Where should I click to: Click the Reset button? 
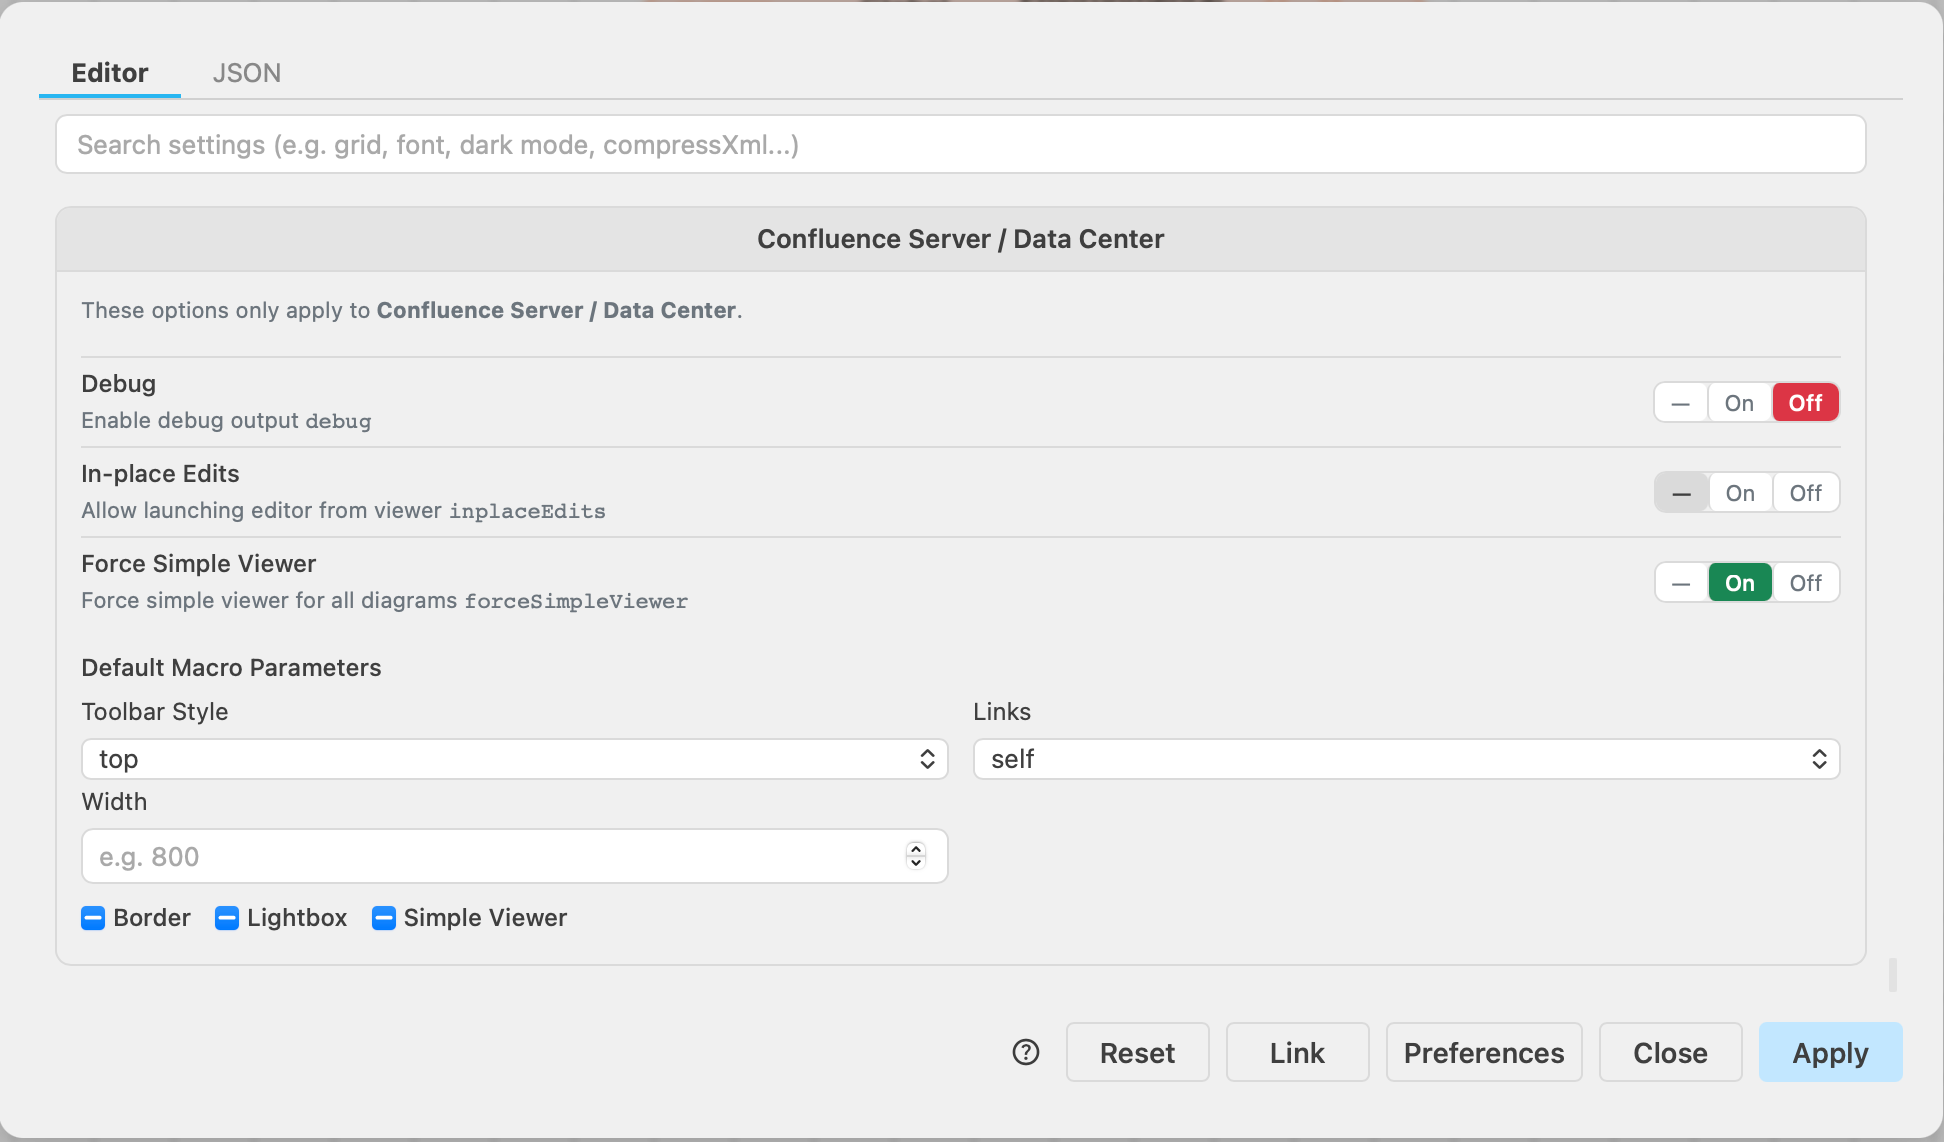[1138, 1052]
